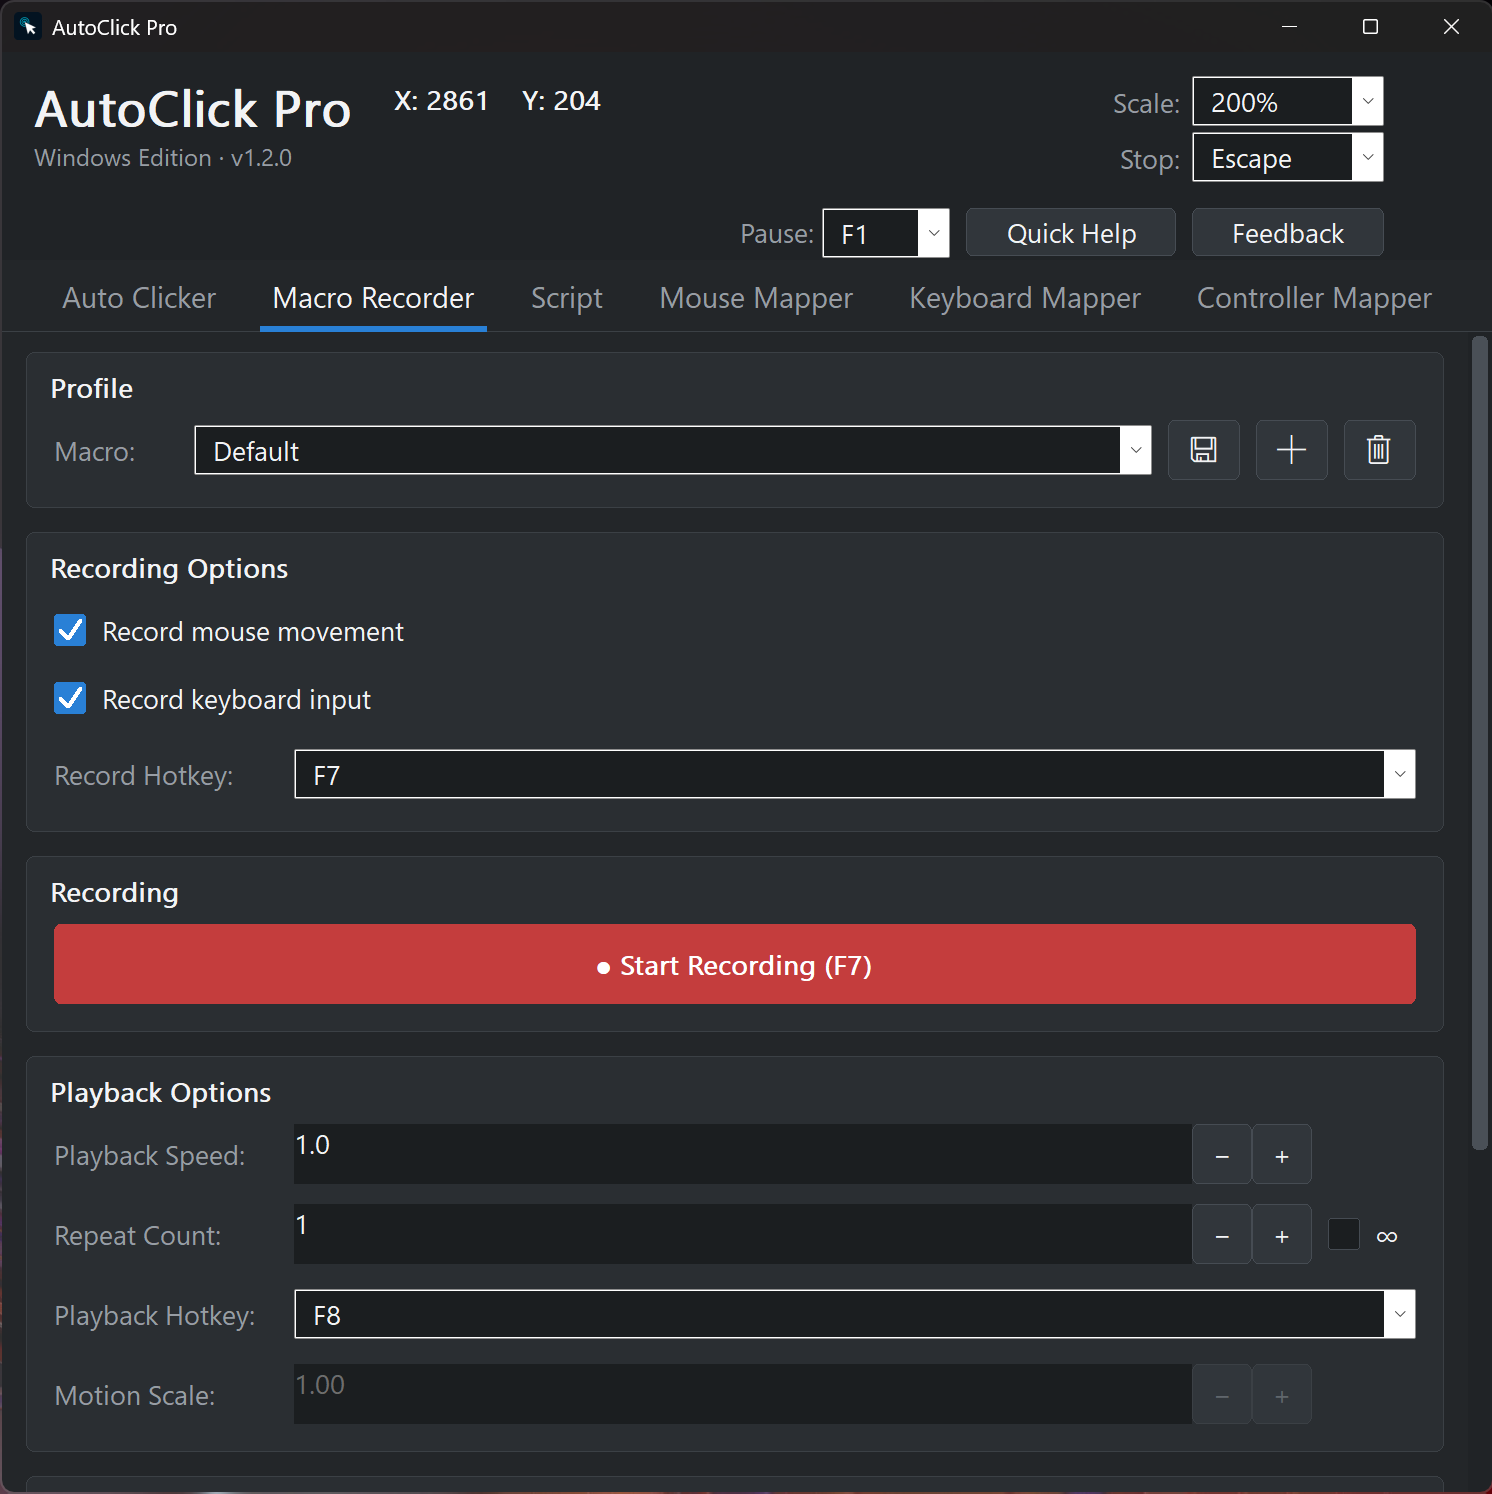Save the current macro profile
Viewport: 1492px width, 1494px height.
coord(1203,450)
